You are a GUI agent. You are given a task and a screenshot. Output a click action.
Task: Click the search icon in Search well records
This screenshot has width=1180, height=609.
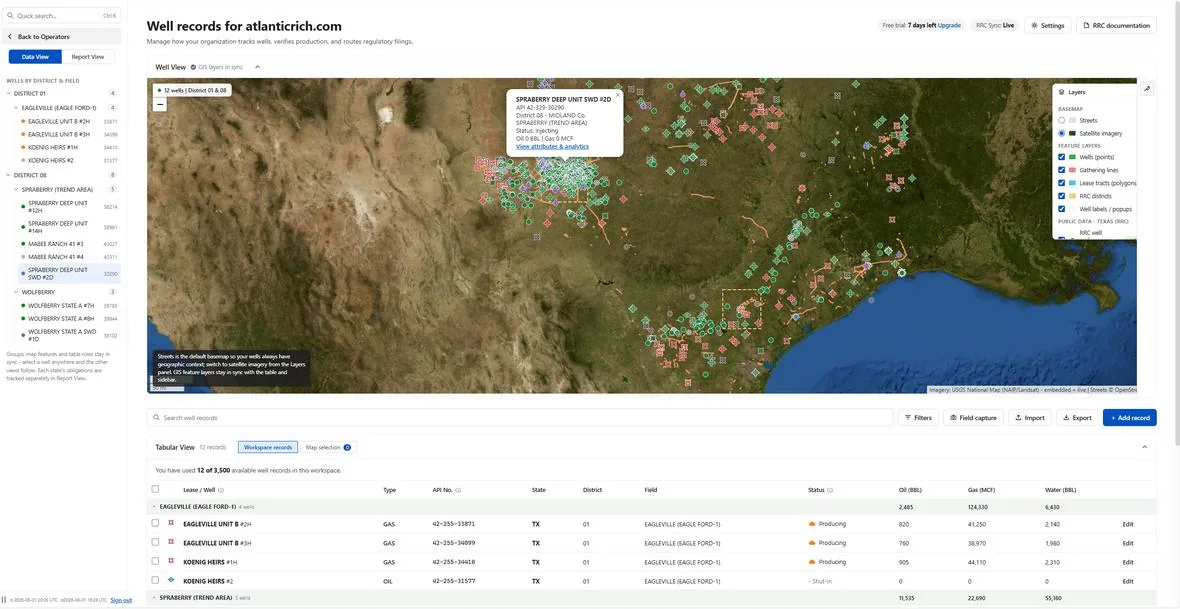click(157, 418)
